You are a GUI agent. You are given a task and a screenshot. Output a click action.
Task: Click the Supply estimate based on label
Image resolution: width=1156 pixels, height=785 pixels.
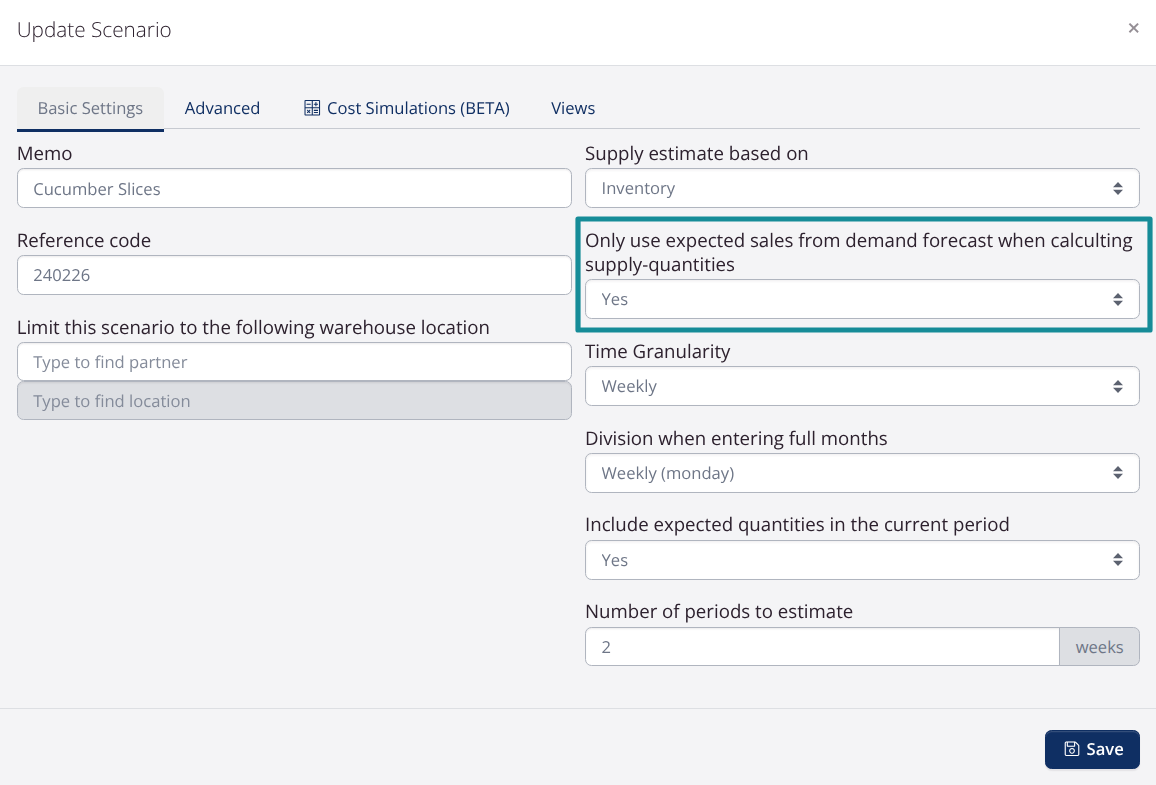coord(697,153)
